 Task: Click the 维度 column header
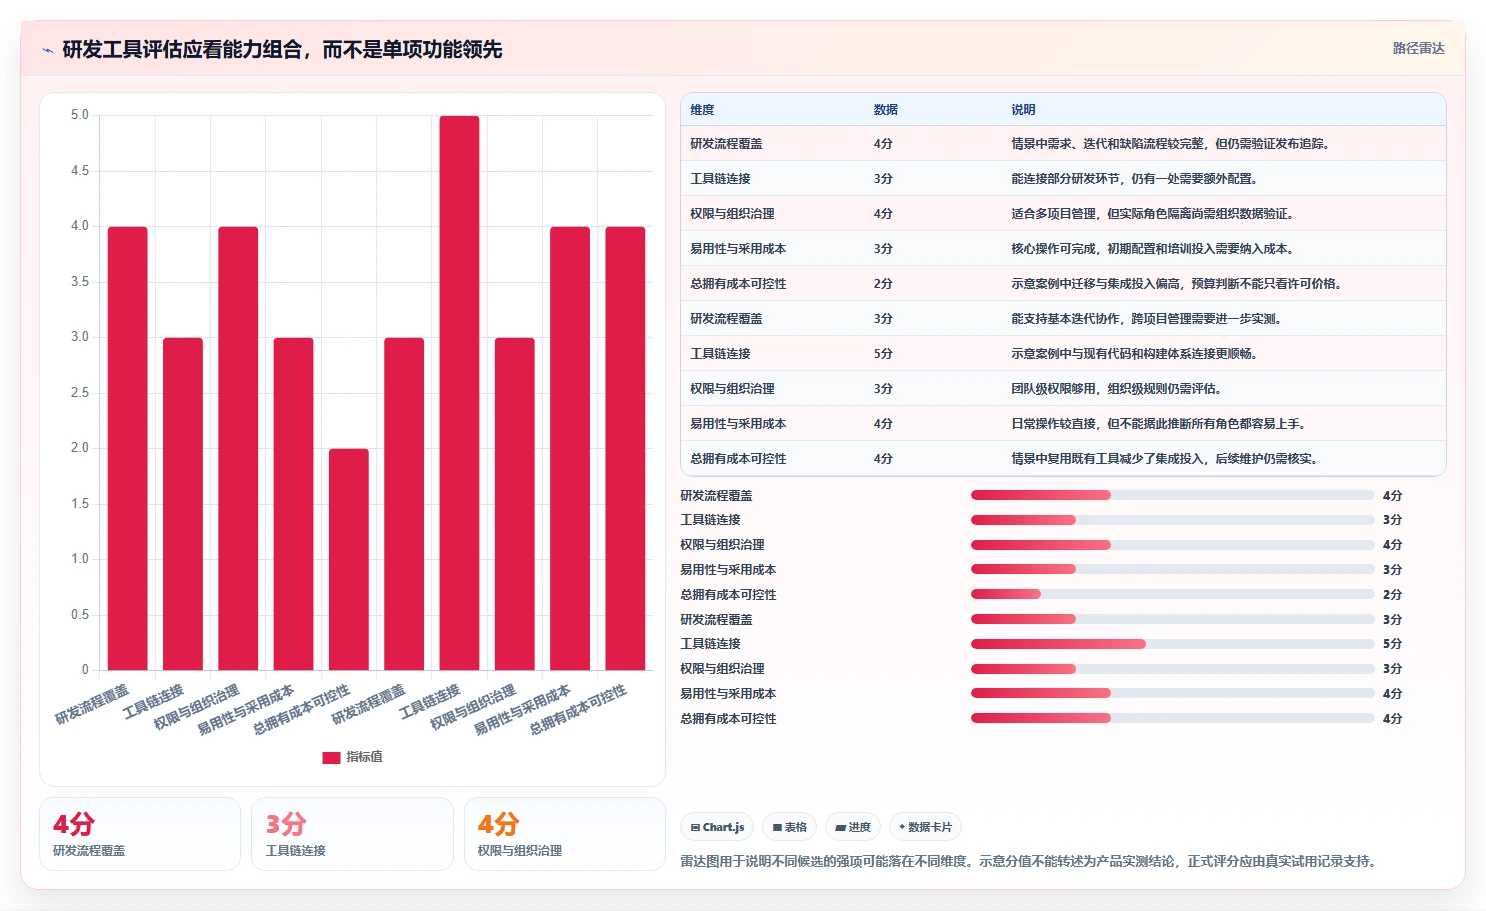point(702,110)
